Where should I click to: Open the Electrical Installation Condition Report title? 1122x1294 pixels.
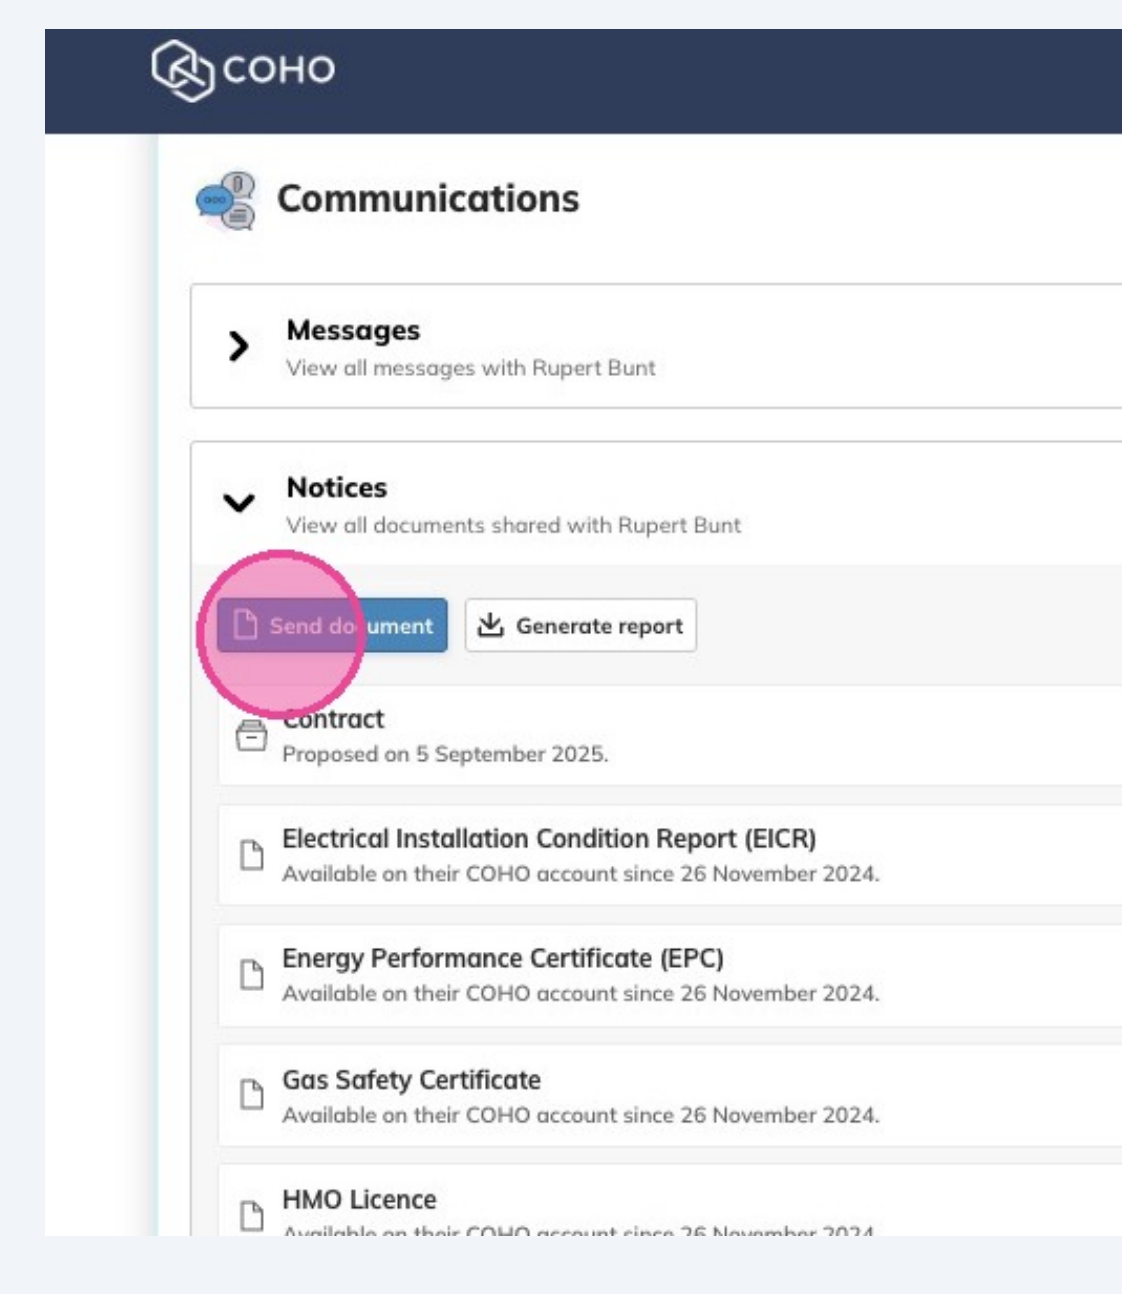click(548, 839)
